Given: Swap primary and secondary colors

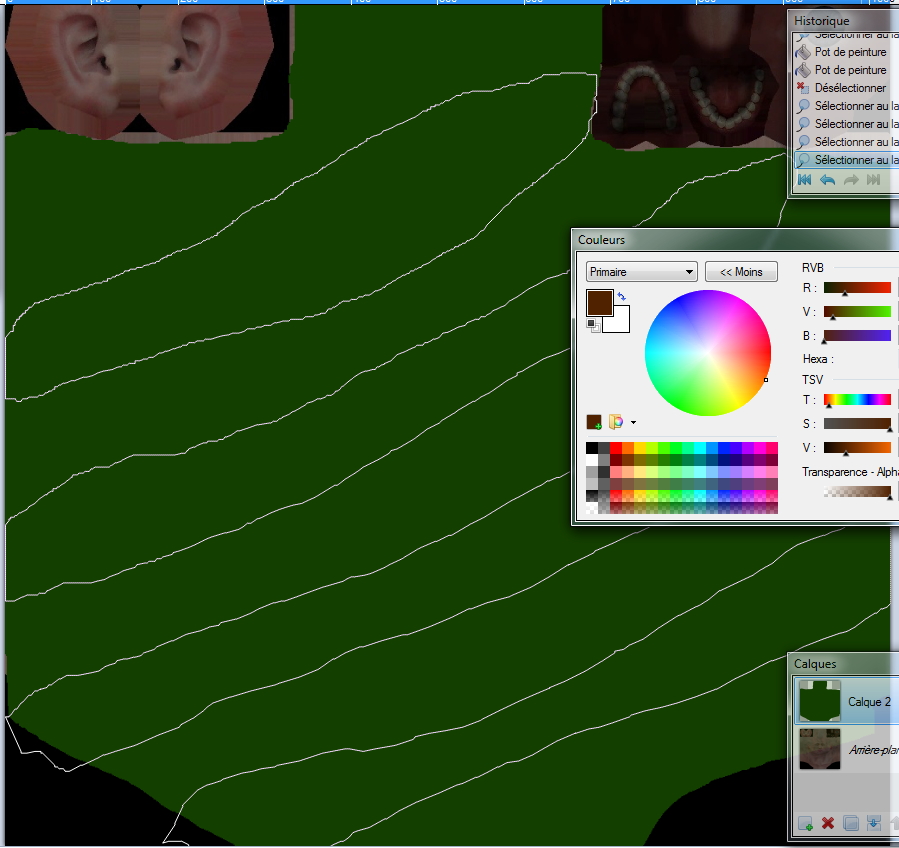Looking at the screenshot, I should point(622,297).
